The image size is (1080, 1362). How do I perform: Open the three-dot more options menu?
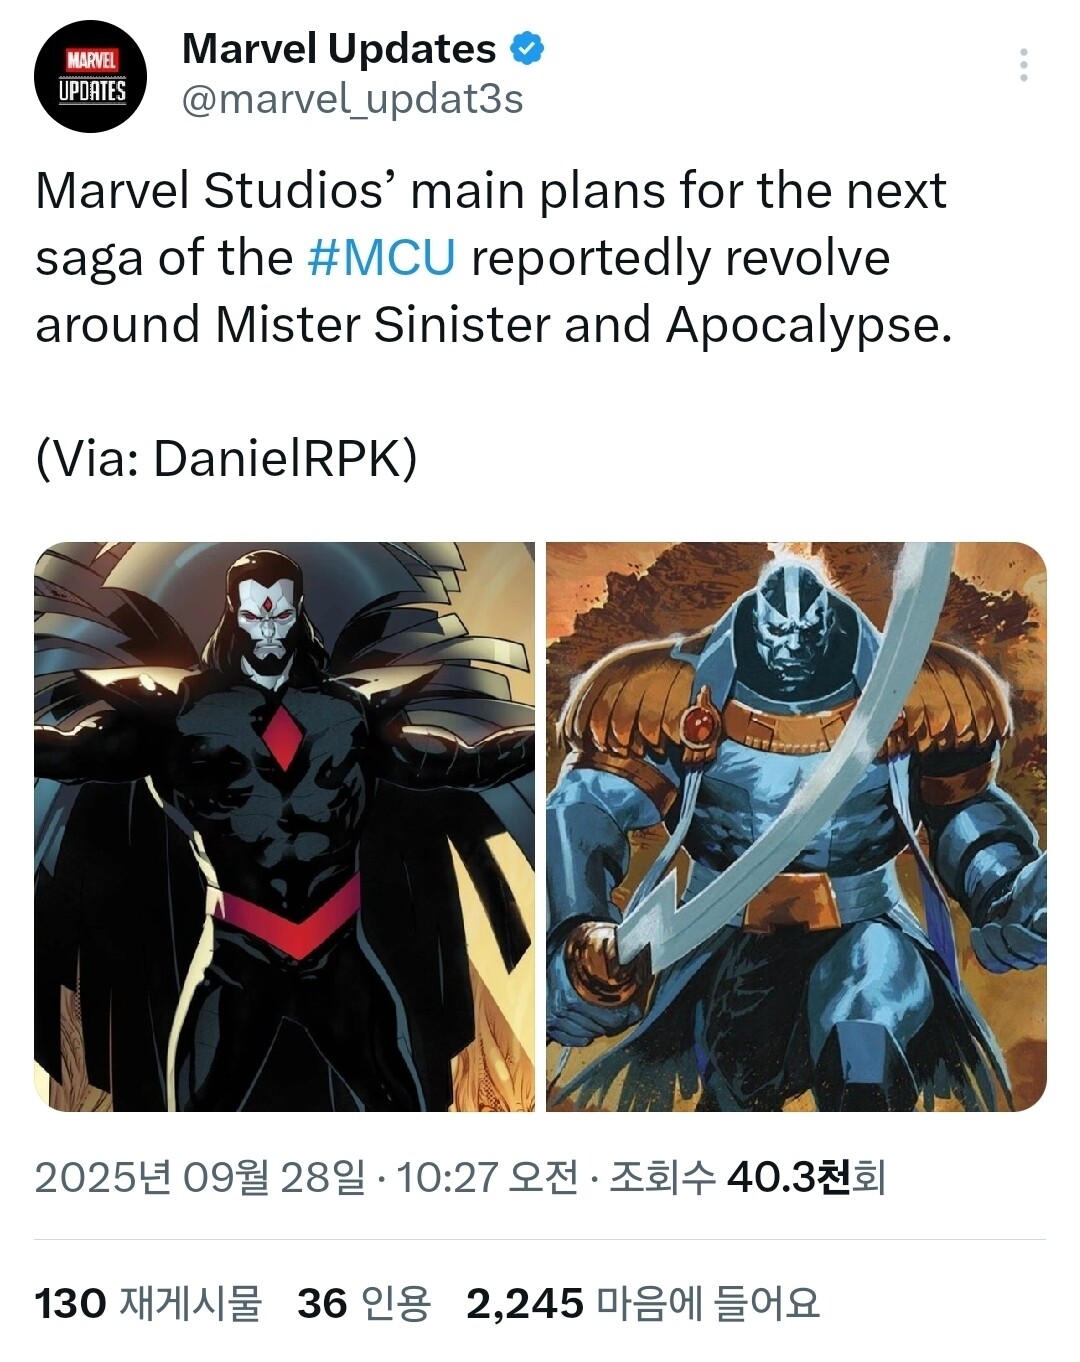(1023, 65)
